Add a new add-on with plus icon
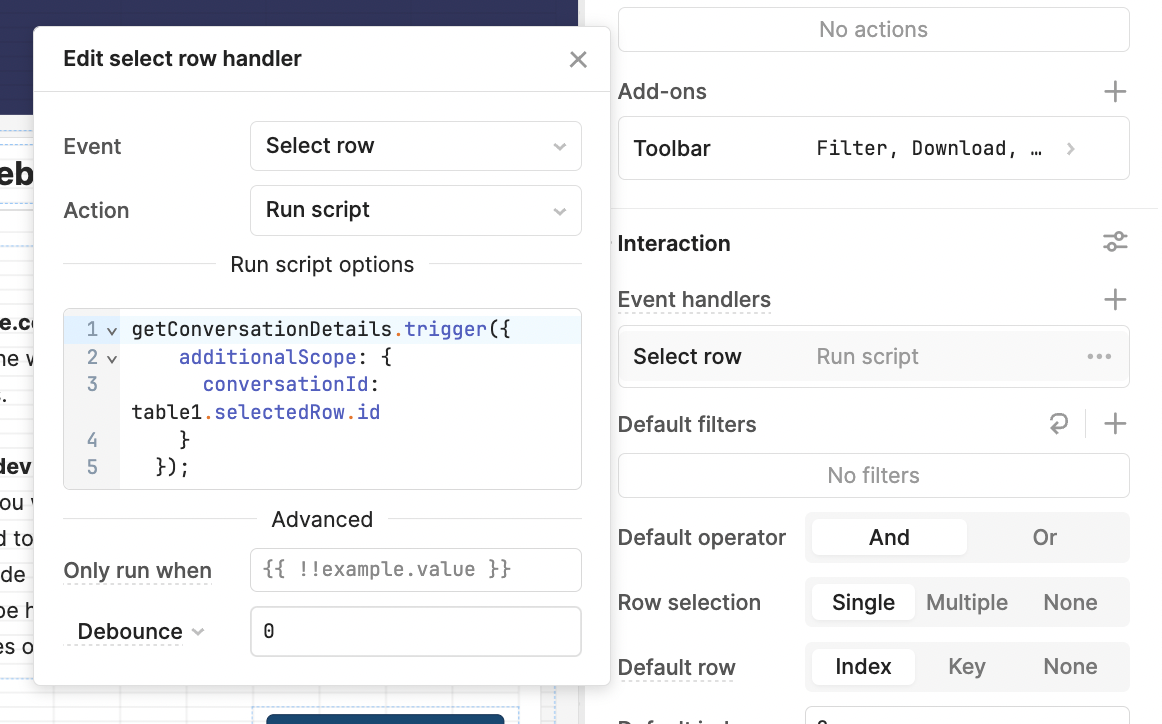 tap(1115, 92)
